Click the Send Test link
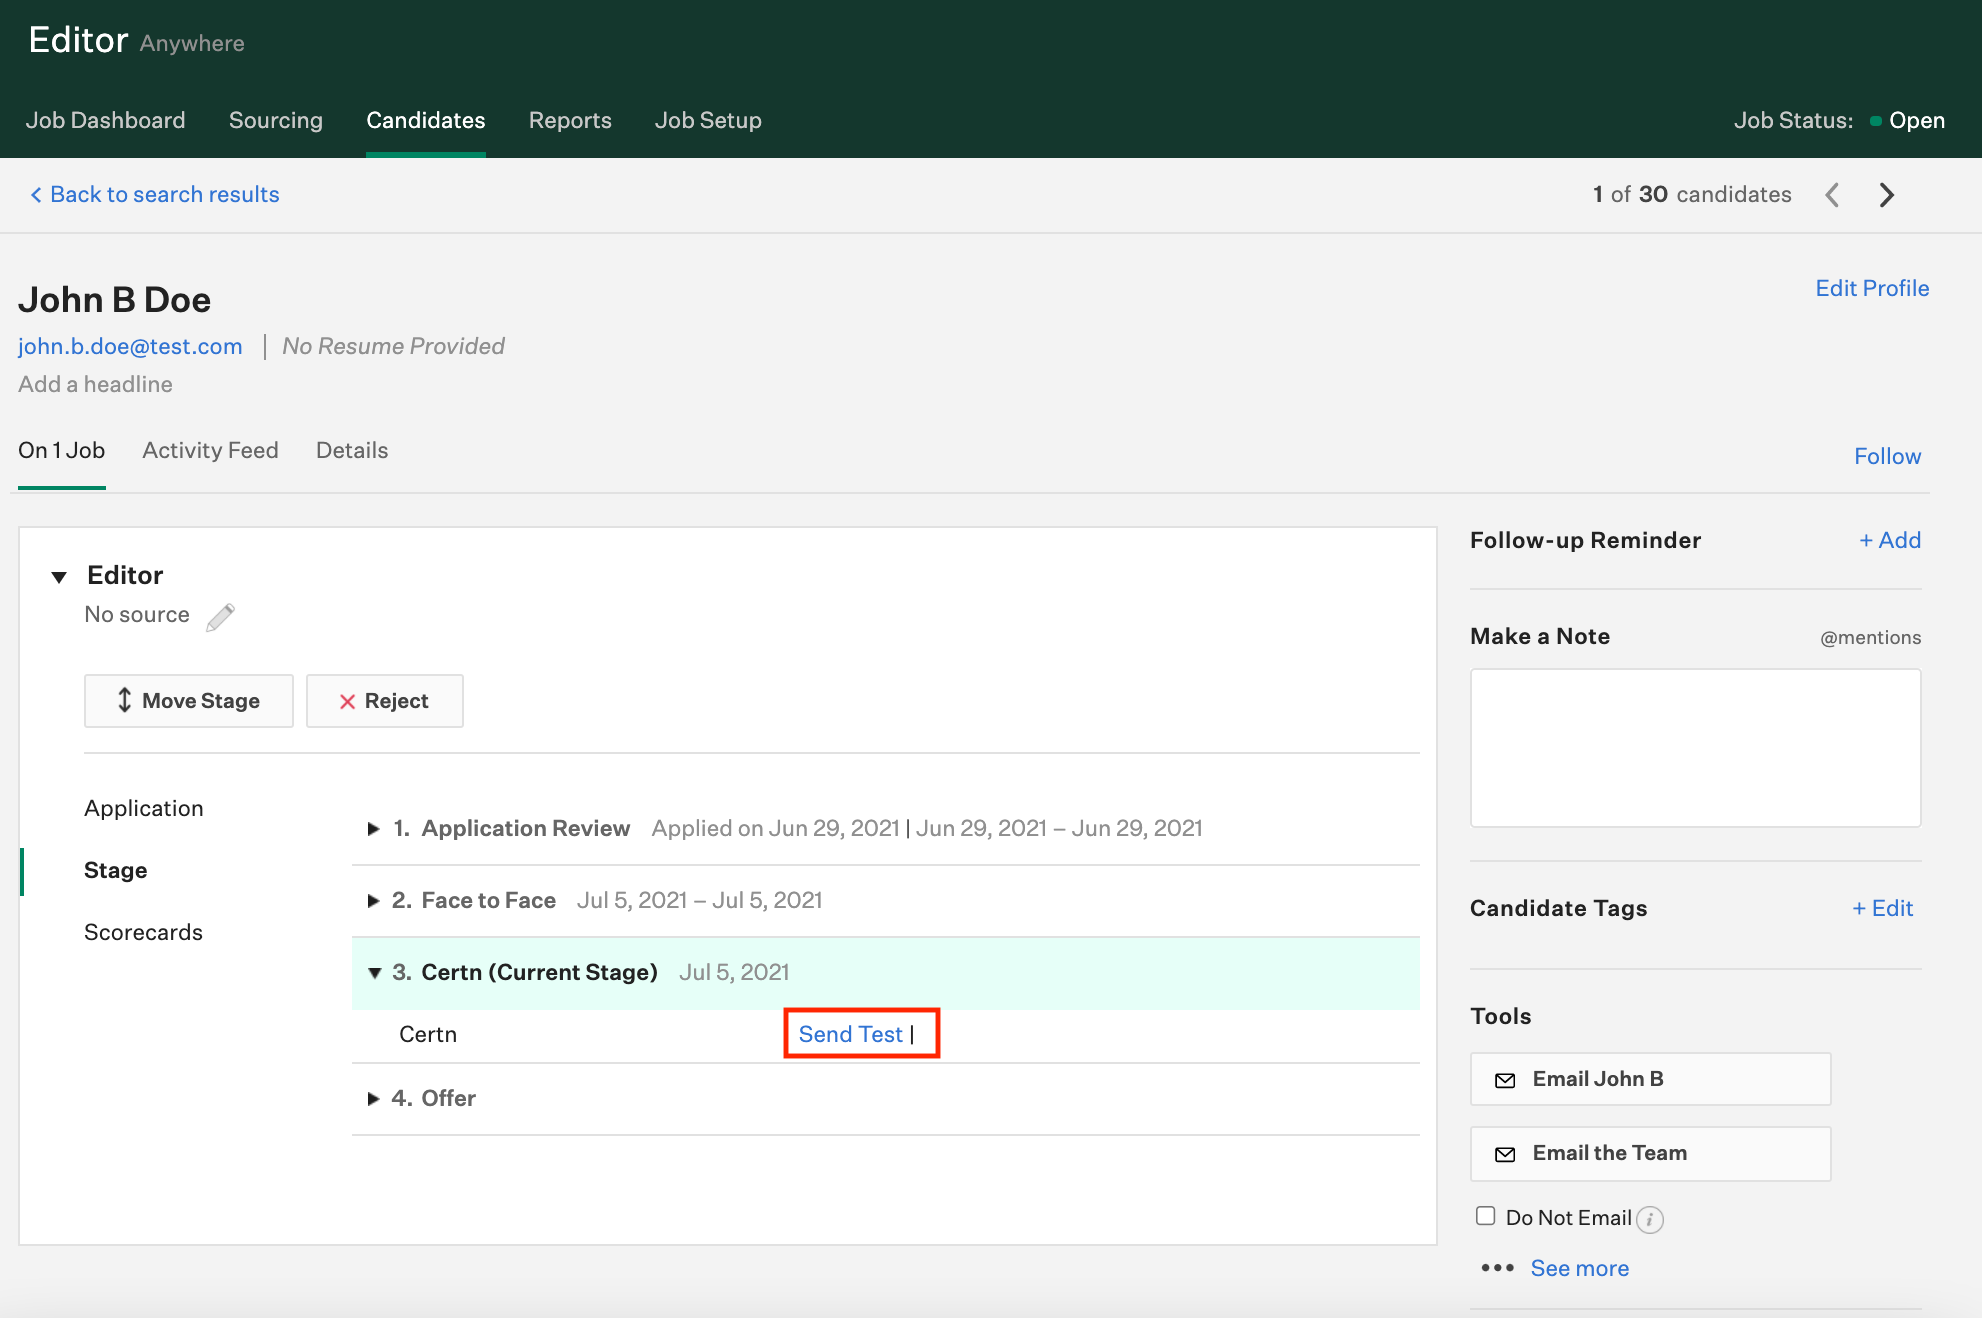Screen dimensions: 1982x1318 tap(850, 1034)
